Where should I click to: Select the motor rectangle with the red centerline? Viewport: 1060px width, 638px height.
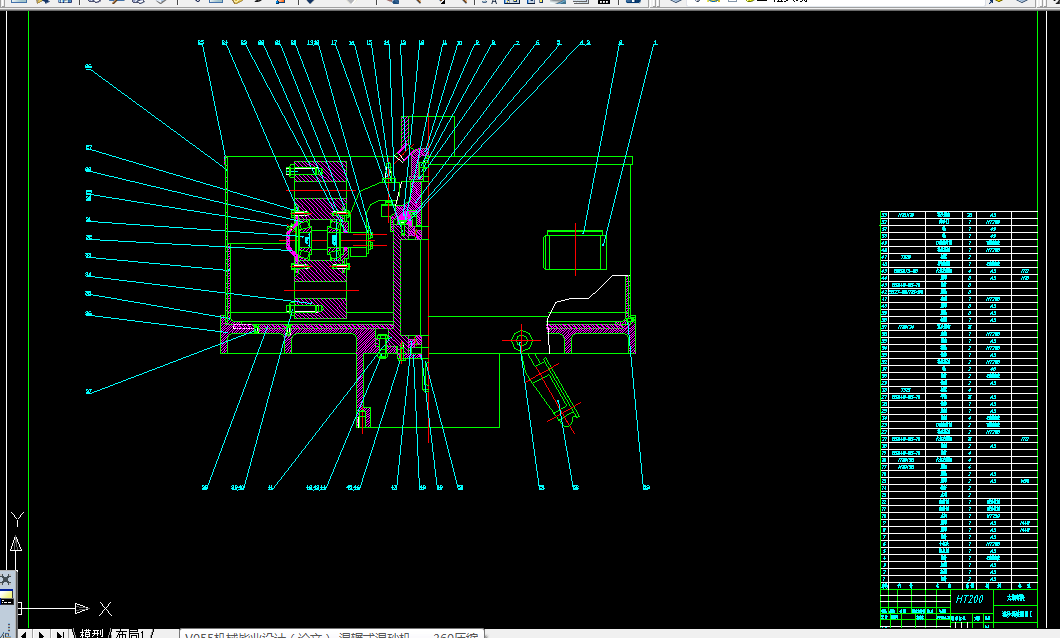575,250
